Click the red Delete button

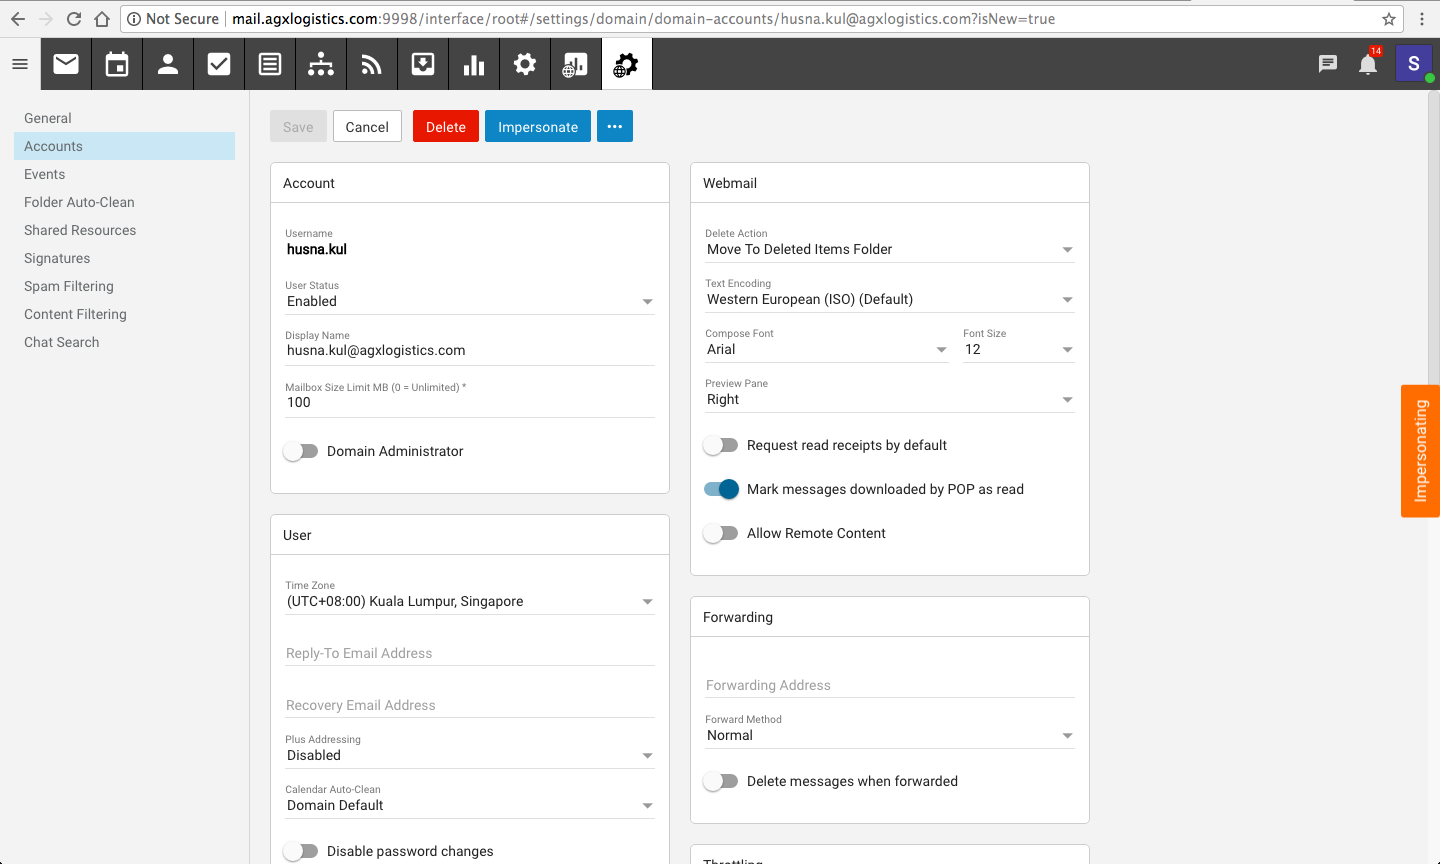coord(445,127)
